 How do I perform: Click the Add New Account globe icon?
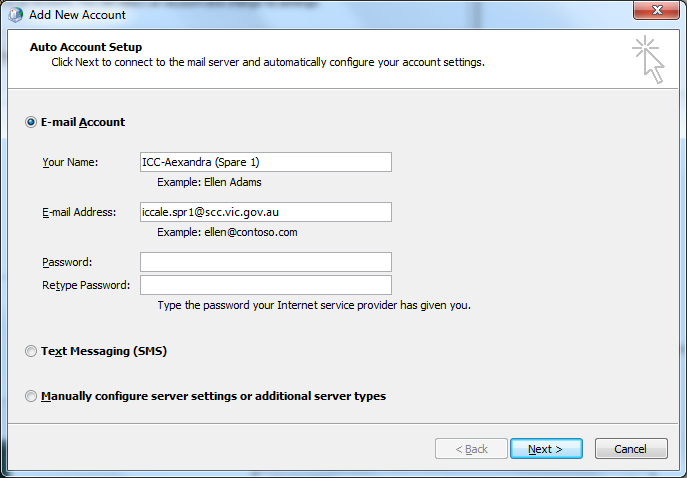pyautogui.click(x=16, y=14)
